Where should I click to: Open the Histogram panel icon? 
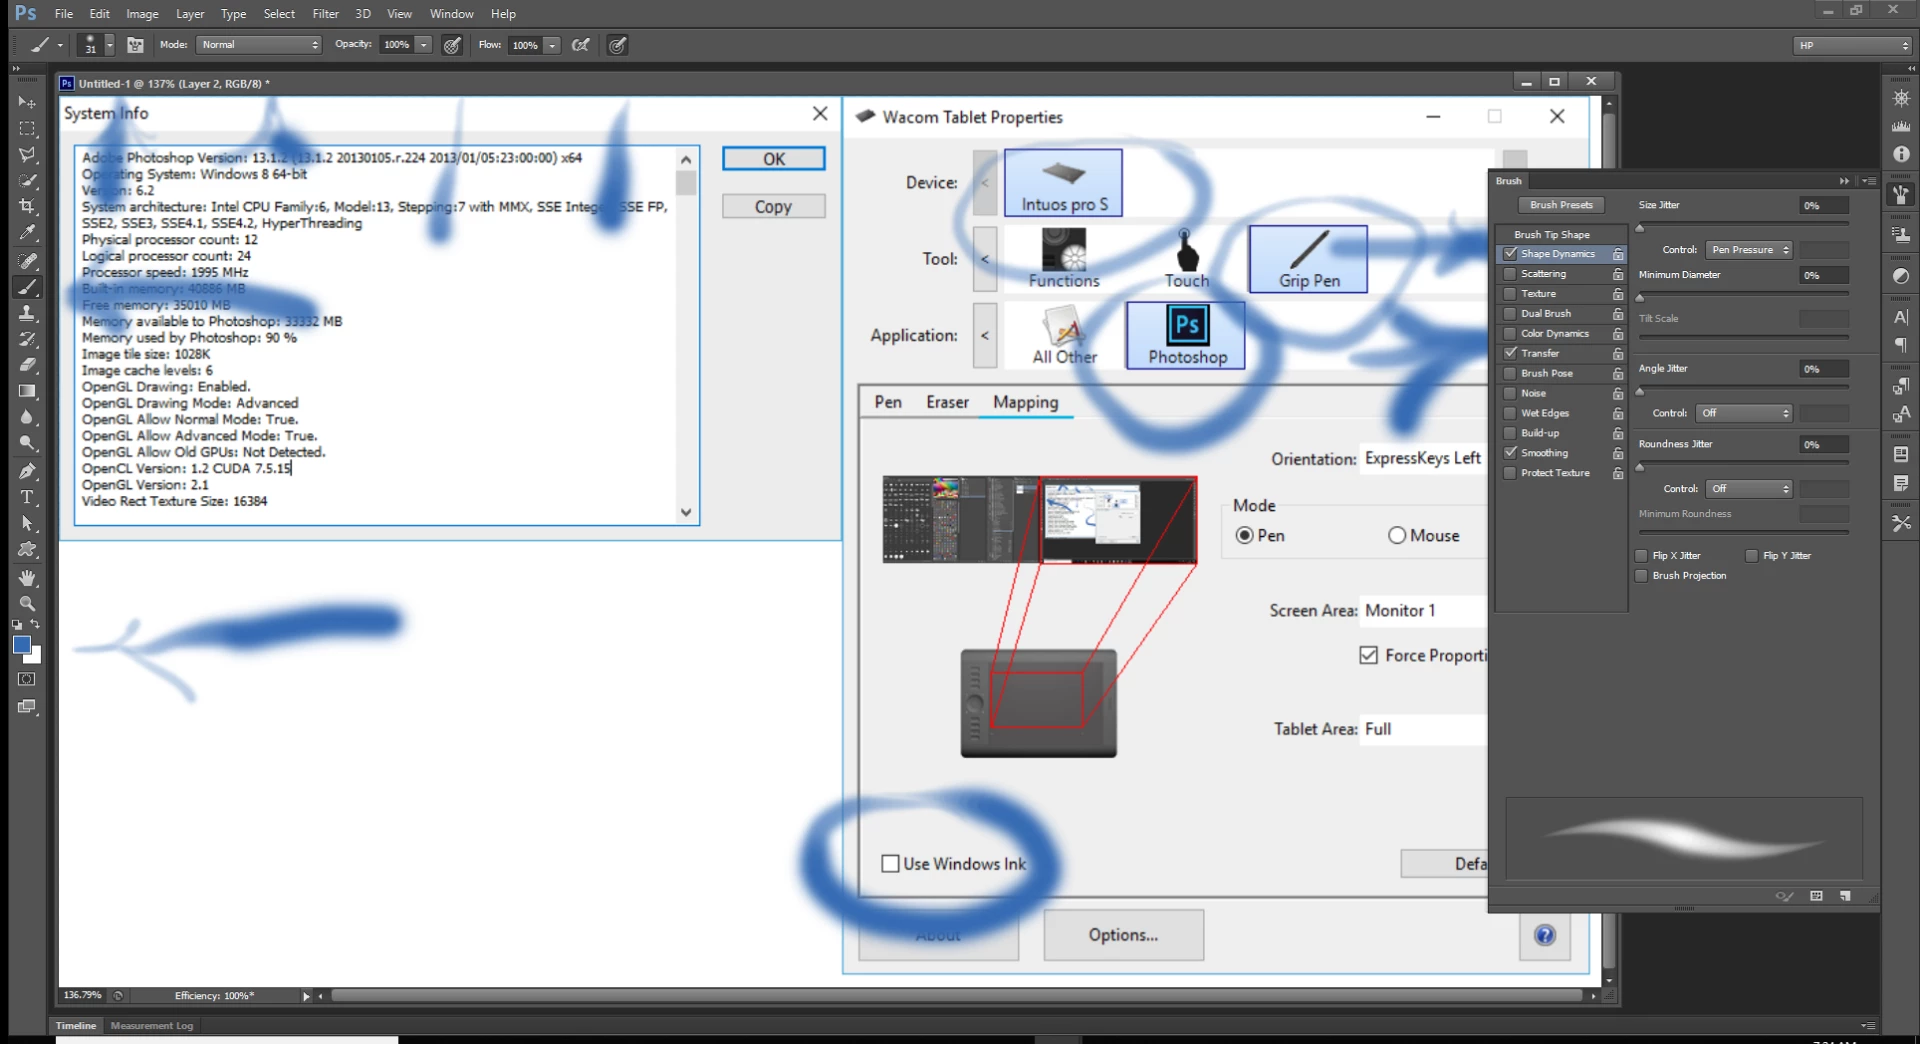(1901, 126)
